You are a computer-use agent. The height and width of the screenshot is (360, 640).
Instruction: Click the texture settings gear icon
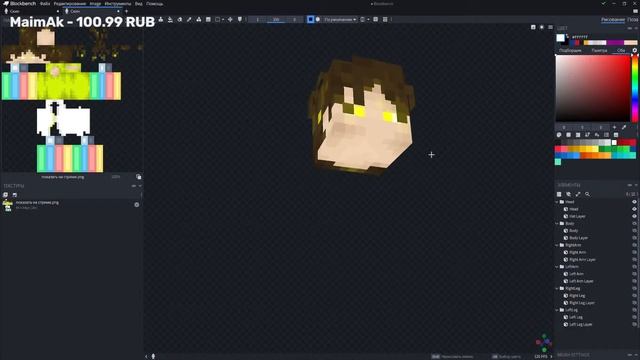tap(137, 205)
